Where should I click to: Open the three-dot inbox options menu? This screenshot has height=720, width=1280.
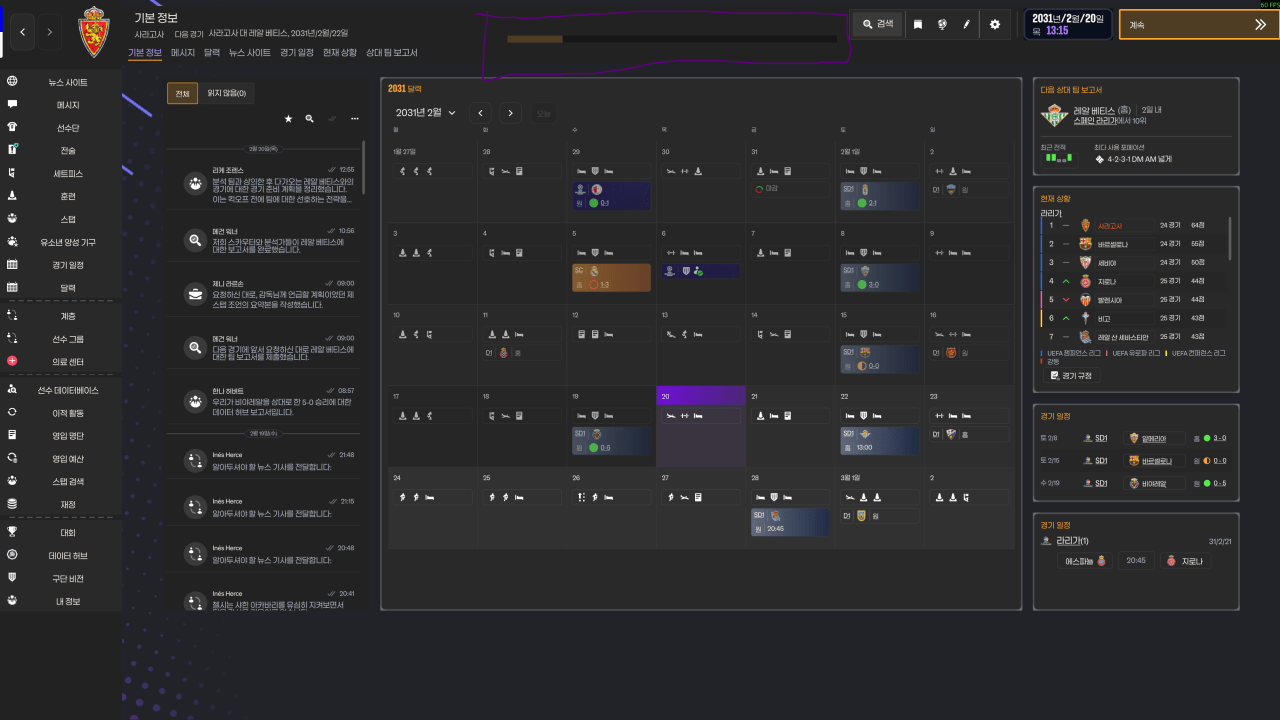point(354,118)
